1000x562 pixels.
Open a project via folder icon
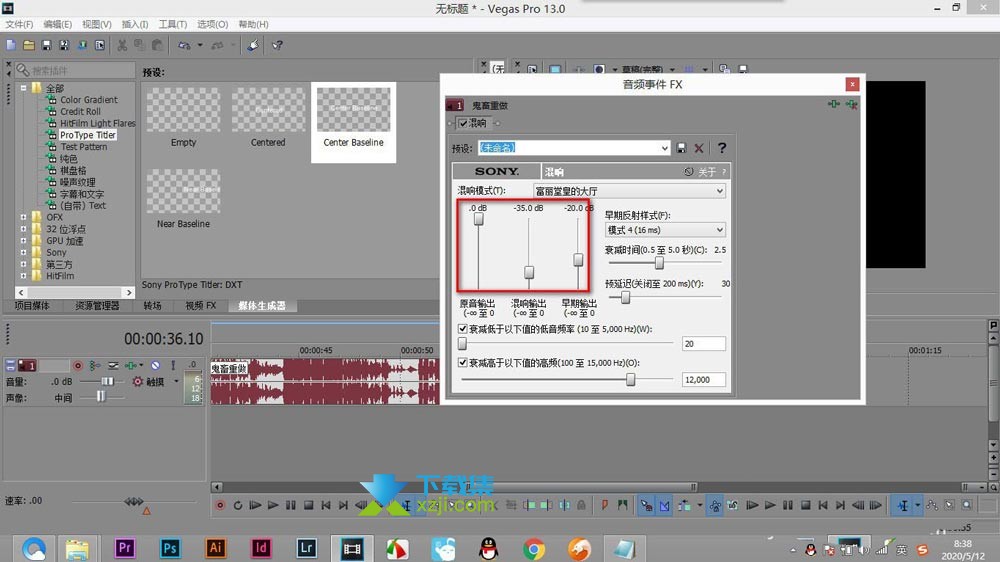[29, 45]
